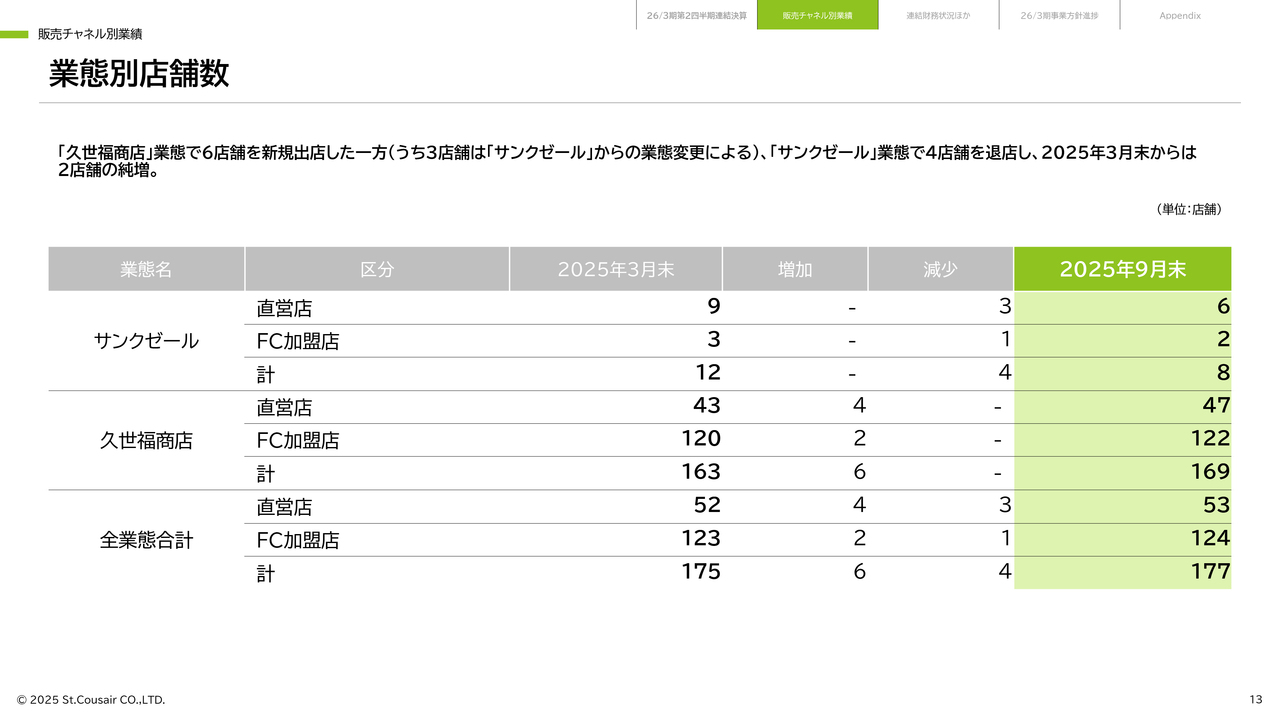Viewport: 1280px width, 720px height.
Task: Click the St.Cousair copyright footer text
Action: (x=90, y=699)
